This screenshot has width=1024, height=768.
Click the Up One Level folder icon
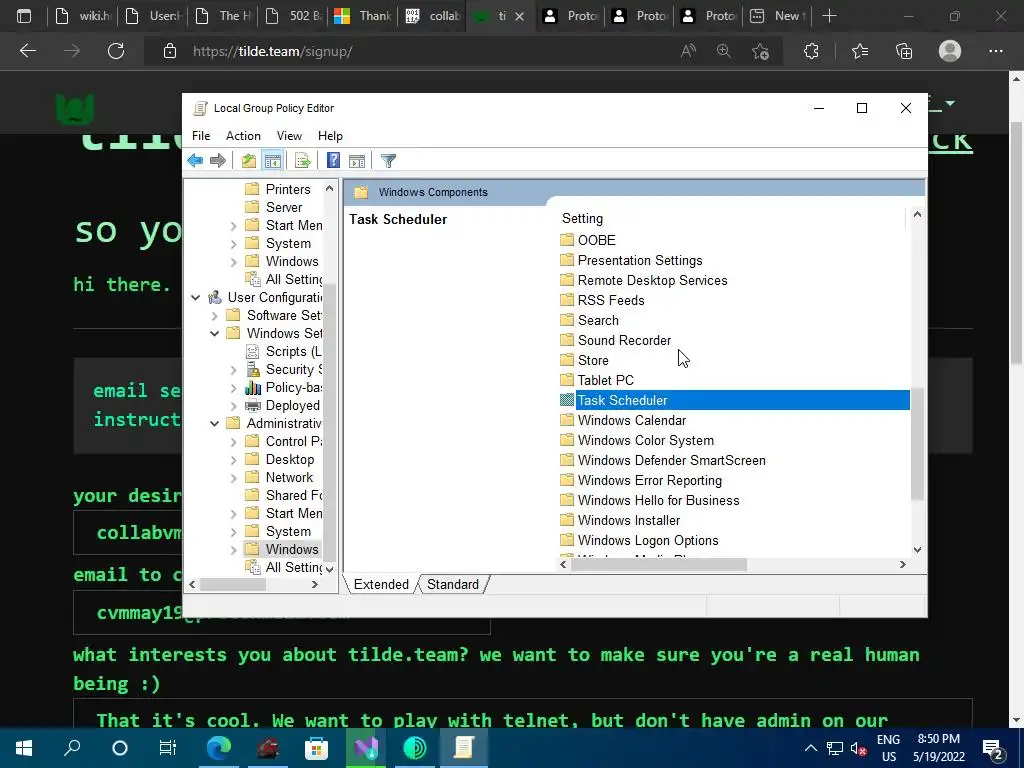point(249,161)
